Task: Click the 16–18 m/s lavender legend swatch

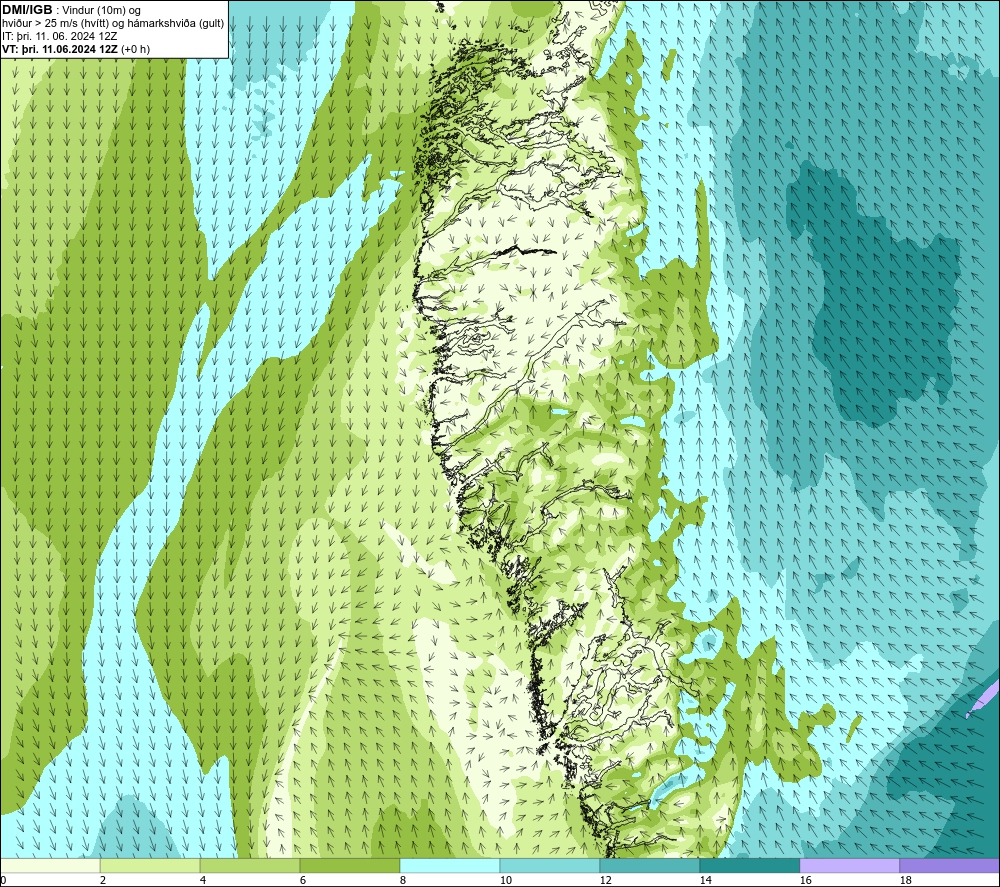Action: (x=849, y=865)
